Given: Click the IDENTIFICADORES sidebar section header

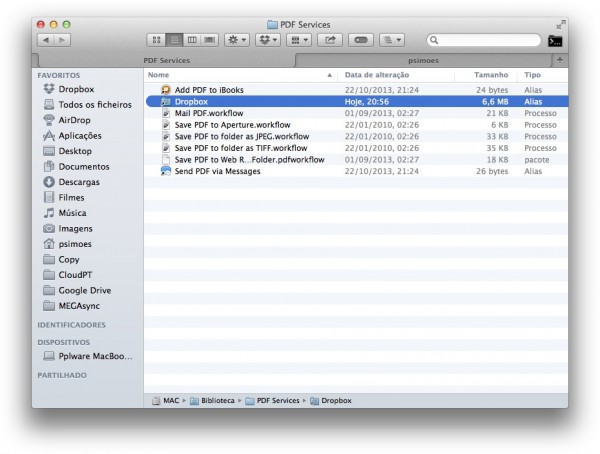Looking at the screenshot, I should pyautogui.click(x=72, y=325).
